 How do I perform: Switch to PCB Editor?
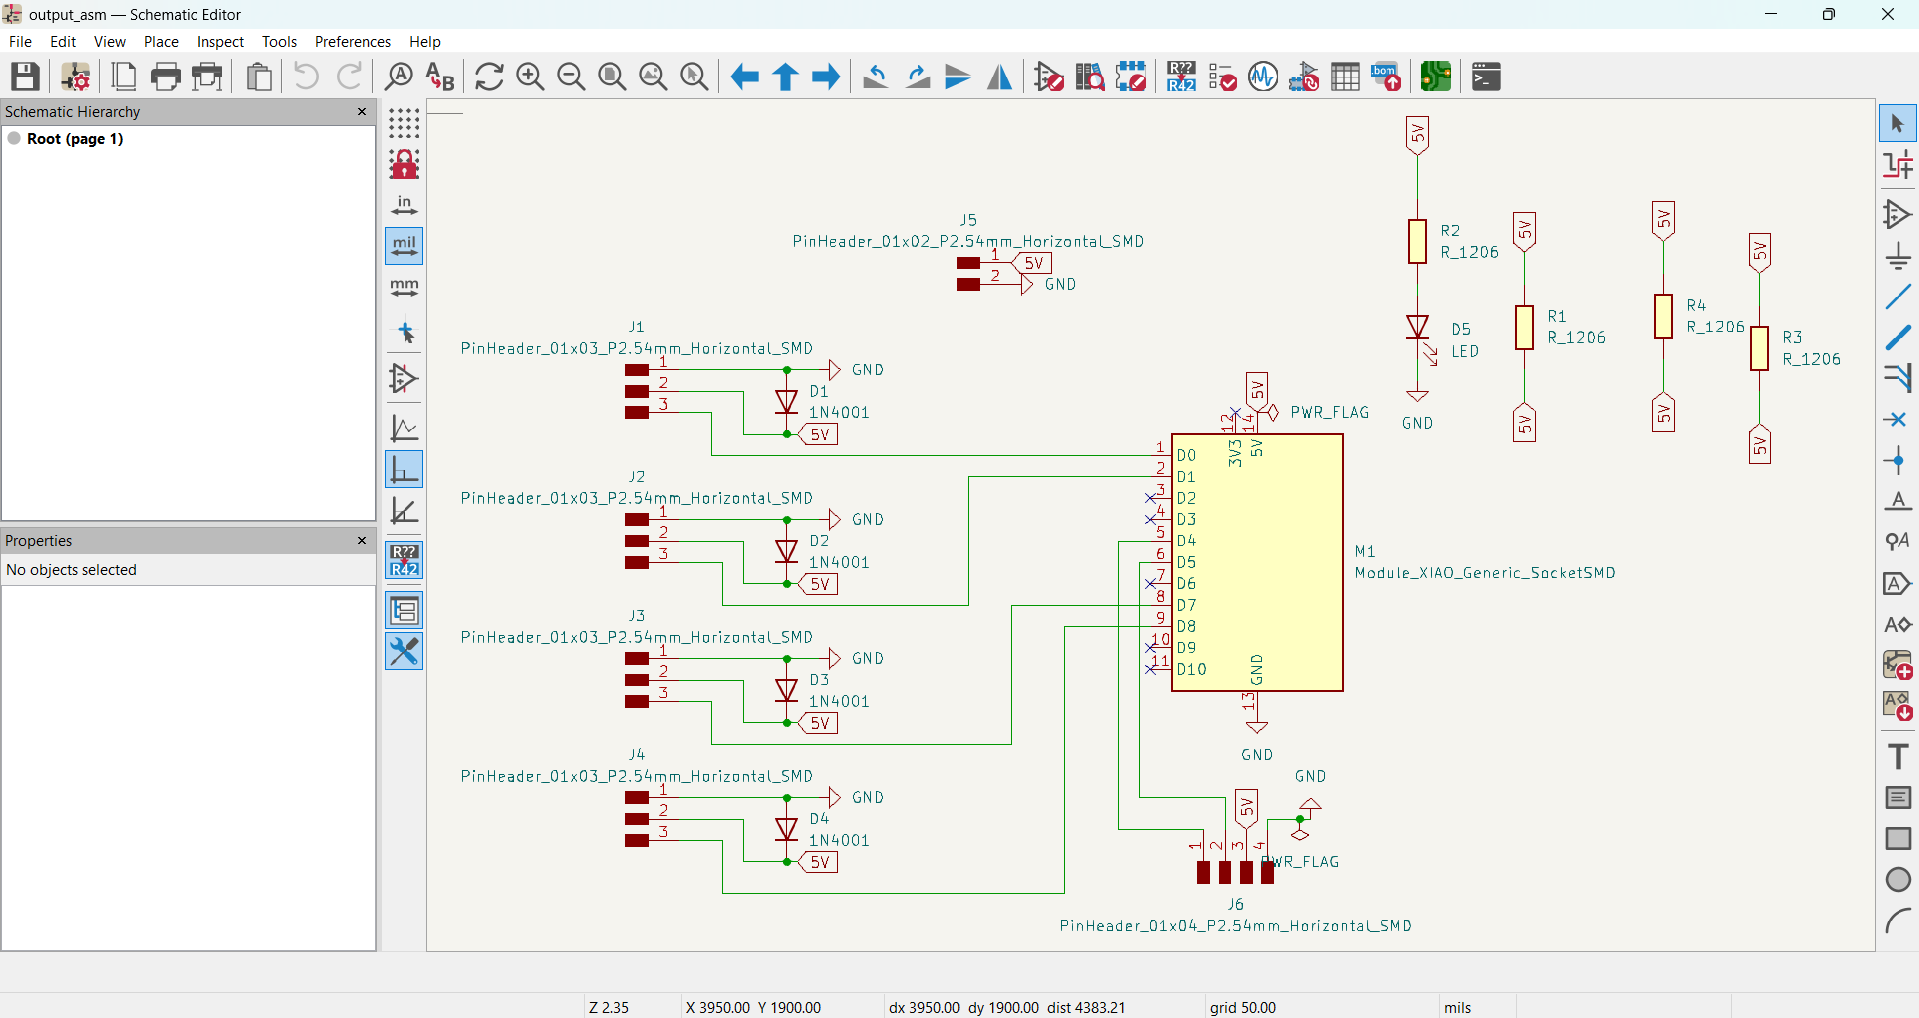click(1436, 76)
